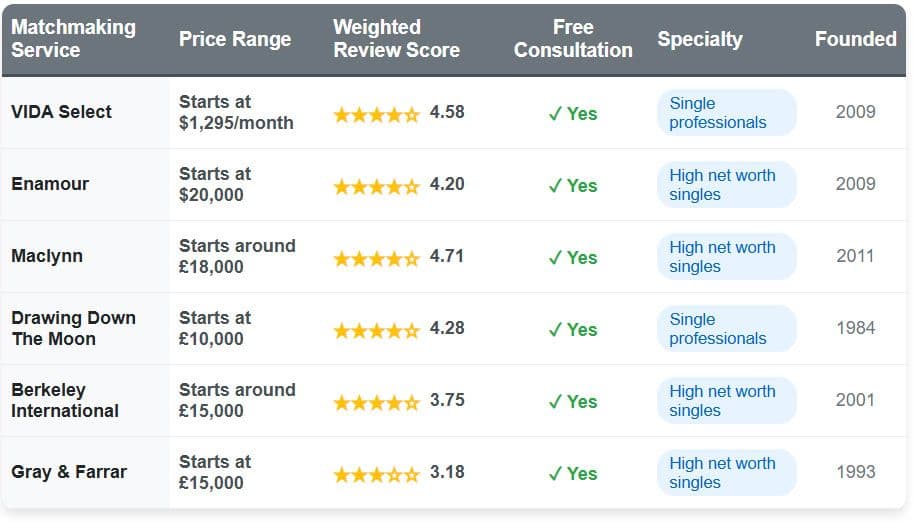The width and height of the screenshot is (913, 522).
Task: Click the checkmark Yes for Gray & Farrar
Action: [x=573, y=473]
